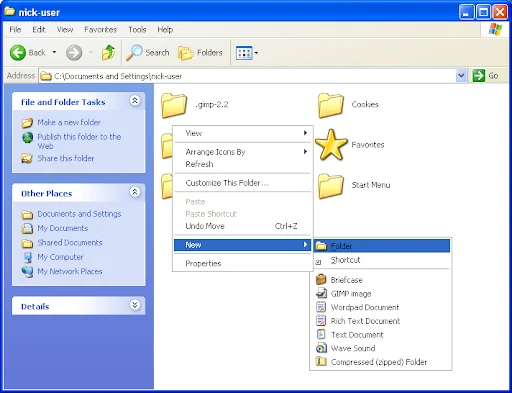The image size is (512, 393).
Task: Click the address path field
Action: [247, 76]
